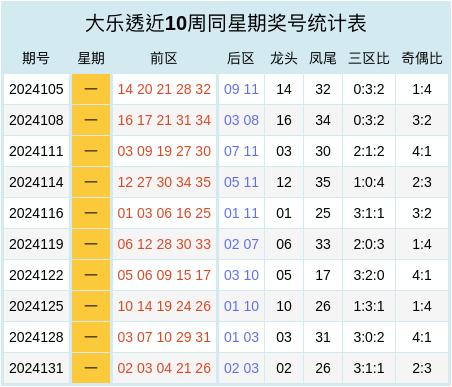Viewport: 452px width, 387px height.
Task: Click the 期号 column header
Action: pyautogui.click(x=36, y=58)
